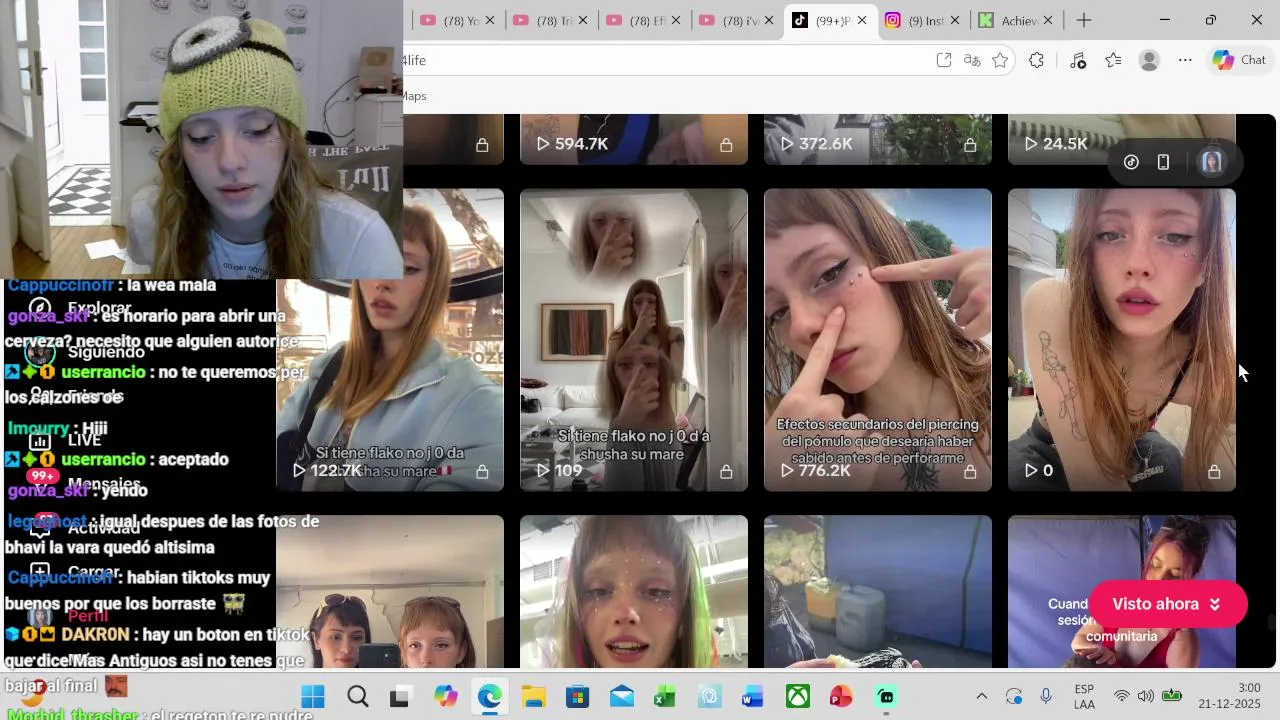Open the sesión comunitaria video thumbnail
Image resolution: width=1280 pixels, height=720 pixels.
pos(1122,591)
